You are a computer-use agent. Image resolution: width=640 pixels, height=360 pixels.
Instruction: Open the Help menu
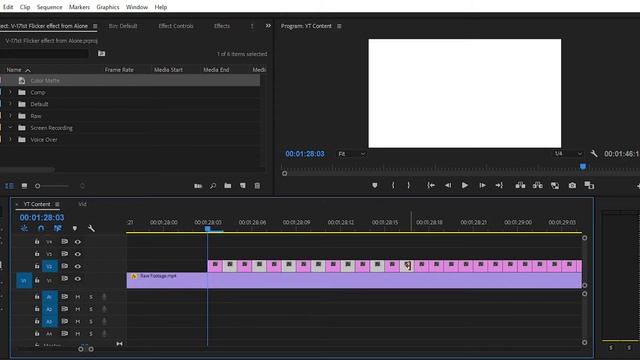pos(160,7)
